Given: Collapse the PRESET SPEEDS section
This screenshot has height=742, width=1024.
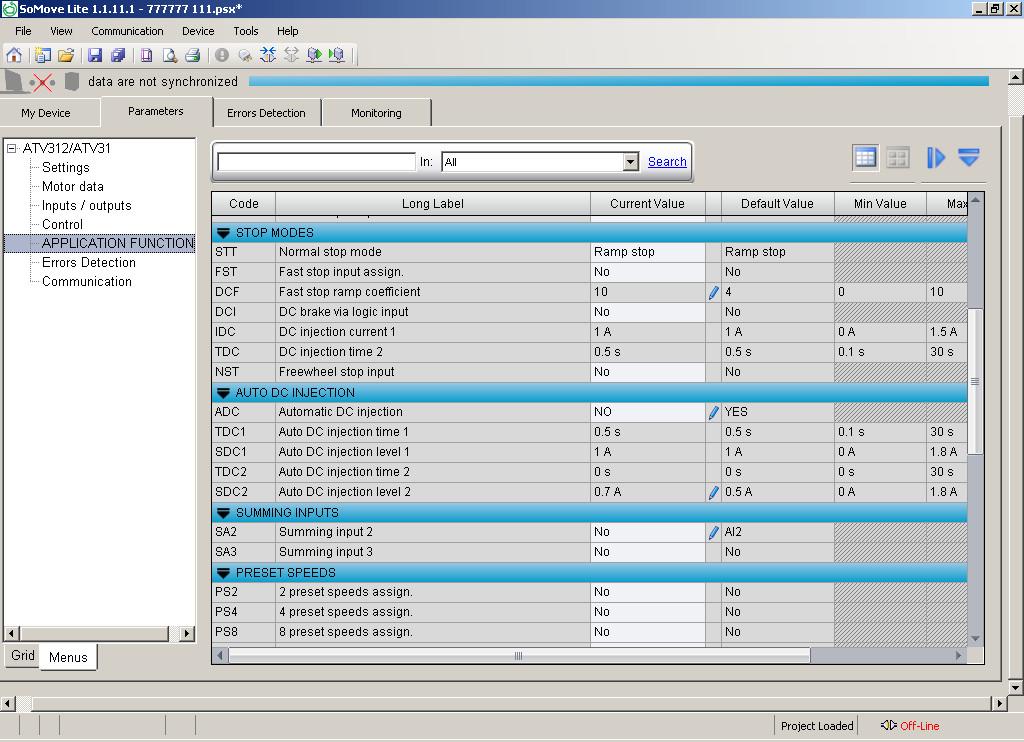Looking at the screenshot, I should pyautogui.click(x=223, y=573).
